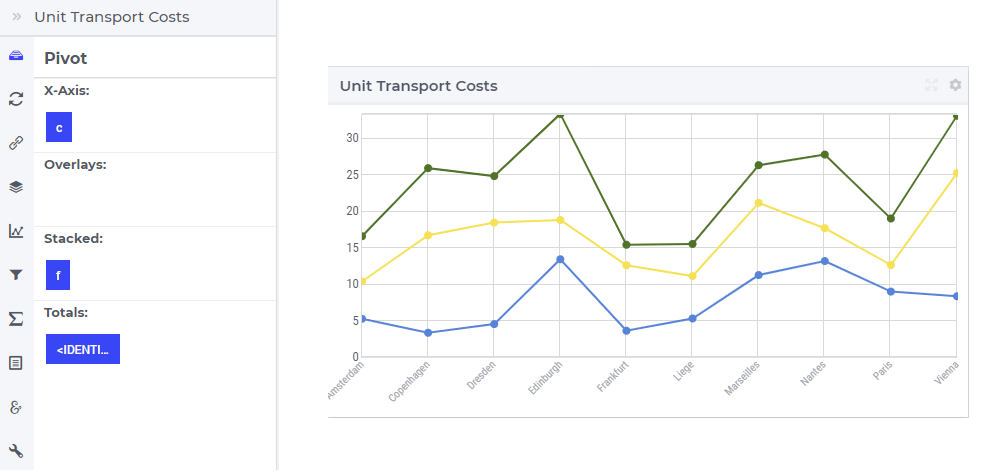
Task: Maximize the chart using fullscreen icon
Action: pos(932,85)
